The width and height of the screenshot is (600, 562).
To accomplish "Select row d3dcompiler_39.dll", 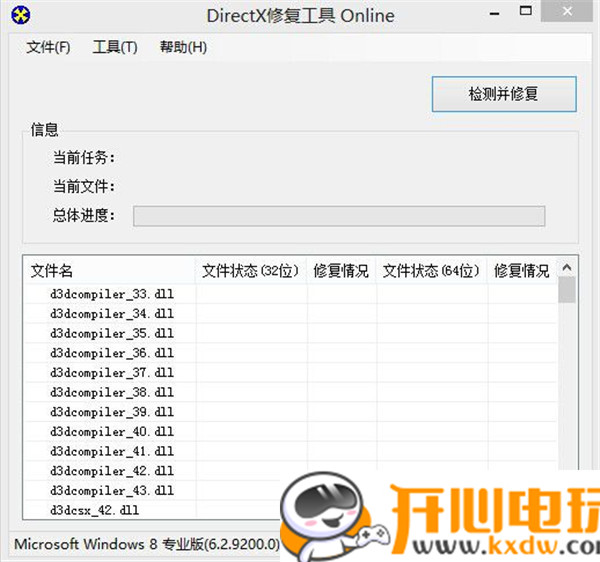I will pyautogui.click(x=291, y=412).
